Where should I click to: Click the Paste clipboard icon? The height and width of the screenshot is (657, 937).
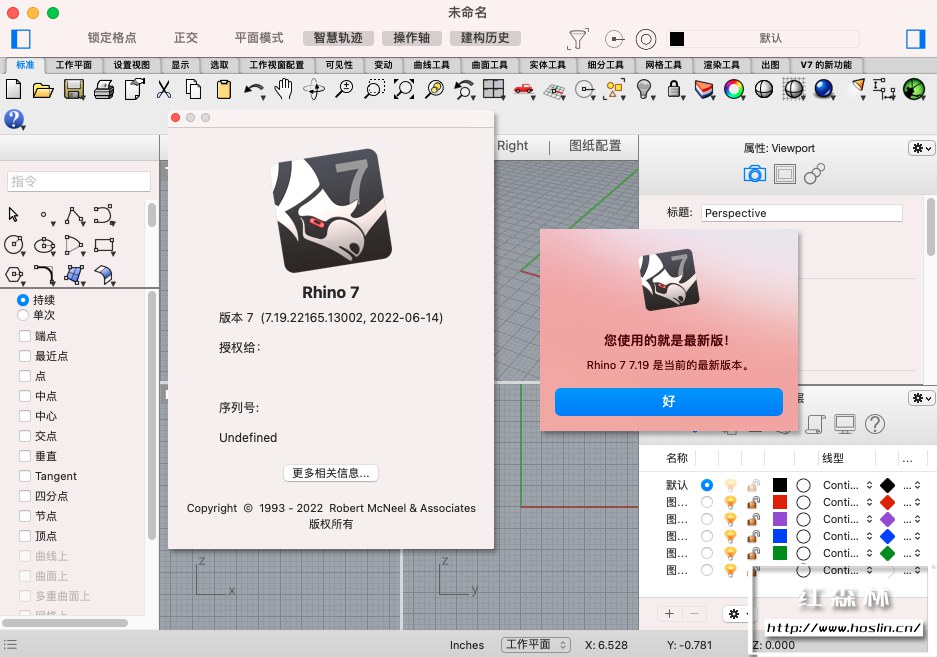coord(223,90)
